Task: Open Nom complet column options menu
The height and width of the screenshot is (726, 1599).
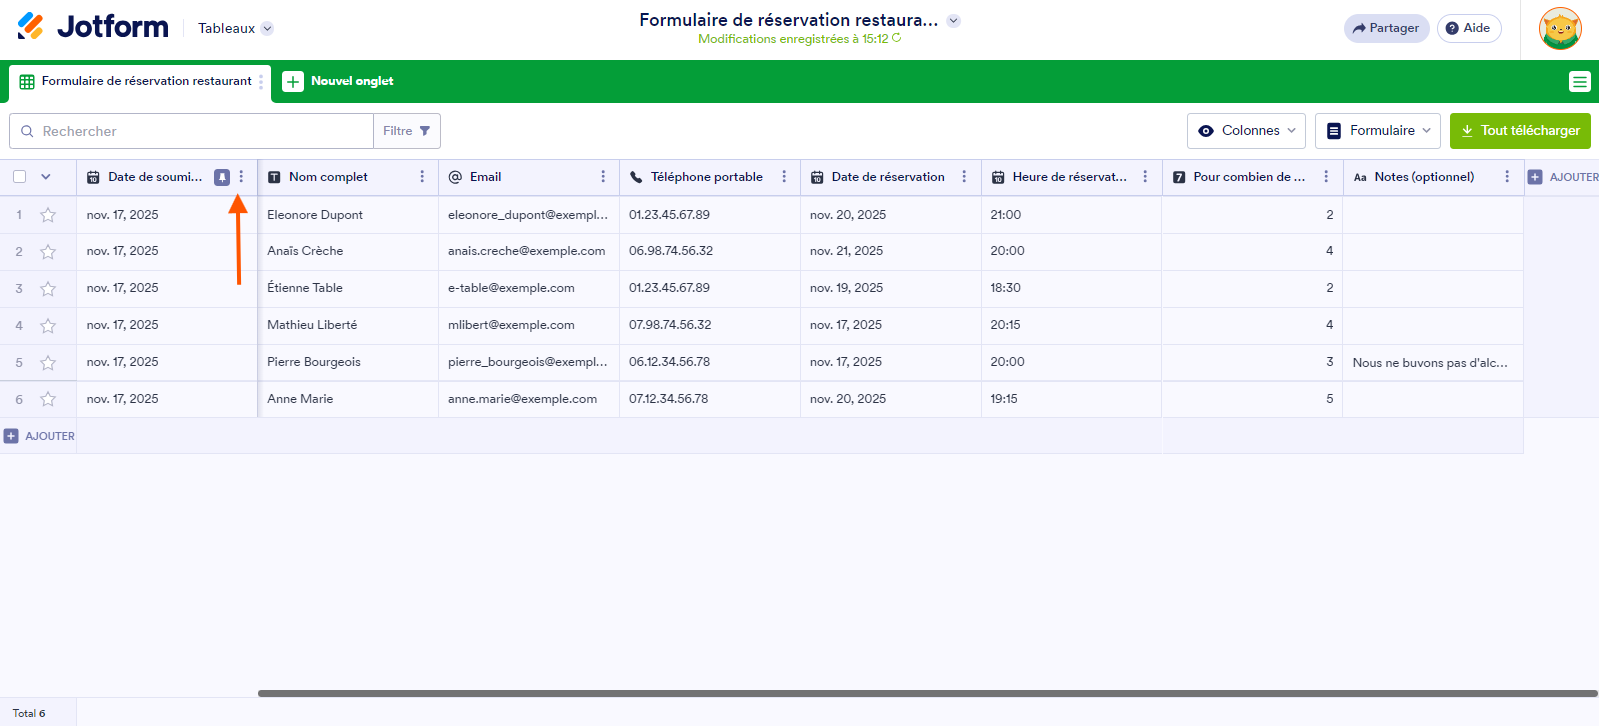Action: tap(422, 177)
